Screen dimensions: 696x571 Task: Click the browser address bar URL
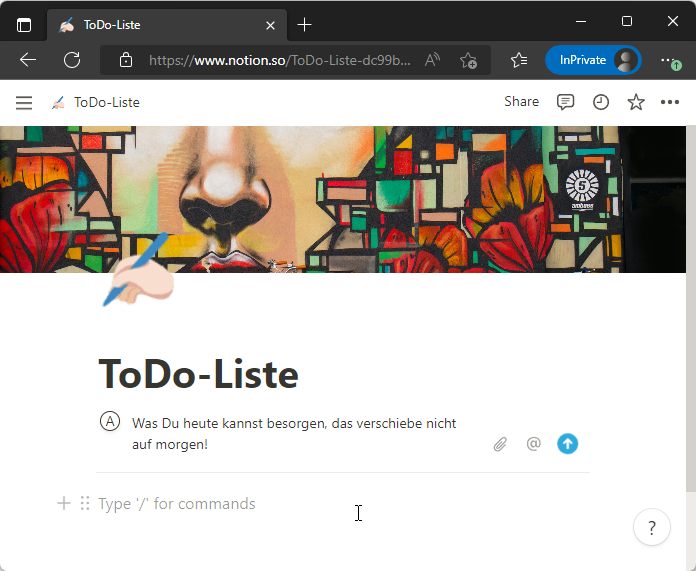coord(280,60)
